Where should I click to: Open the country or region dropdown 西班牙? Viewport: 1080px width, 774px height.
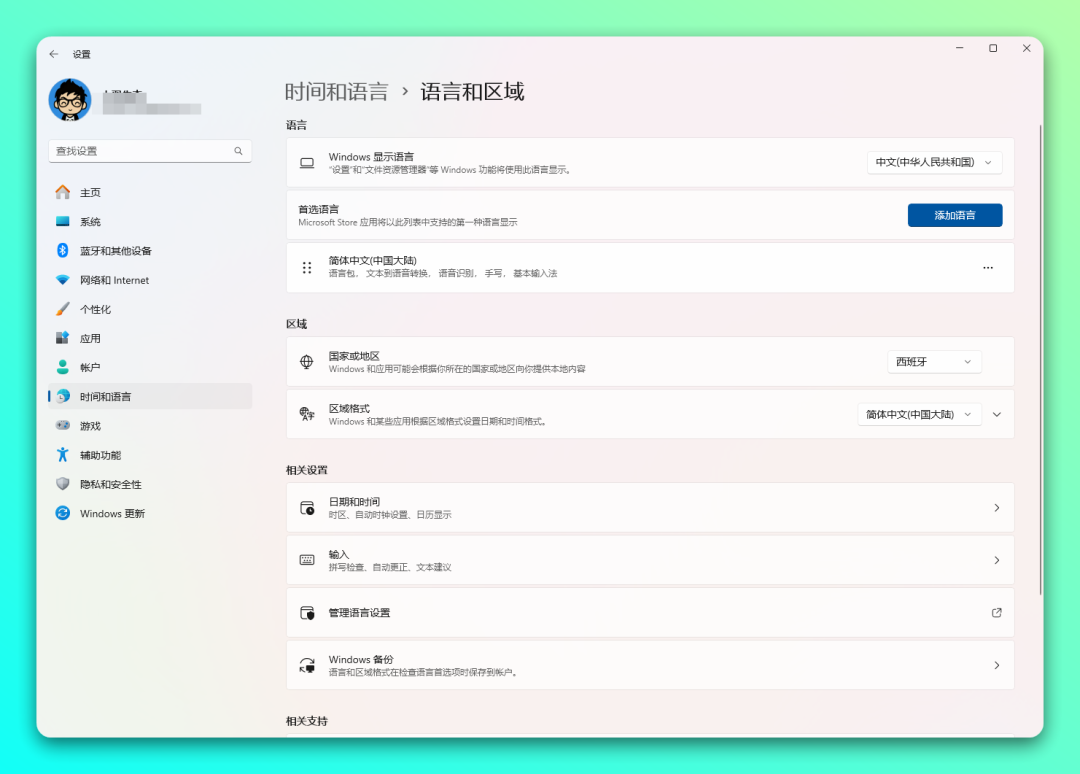click(x=934, y=362)
